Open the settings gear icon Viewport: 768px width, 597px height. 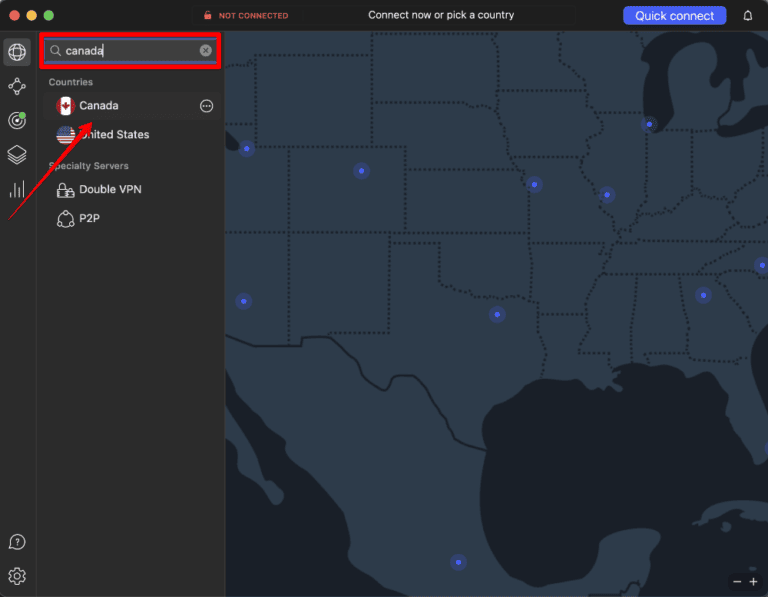[17, 576]
